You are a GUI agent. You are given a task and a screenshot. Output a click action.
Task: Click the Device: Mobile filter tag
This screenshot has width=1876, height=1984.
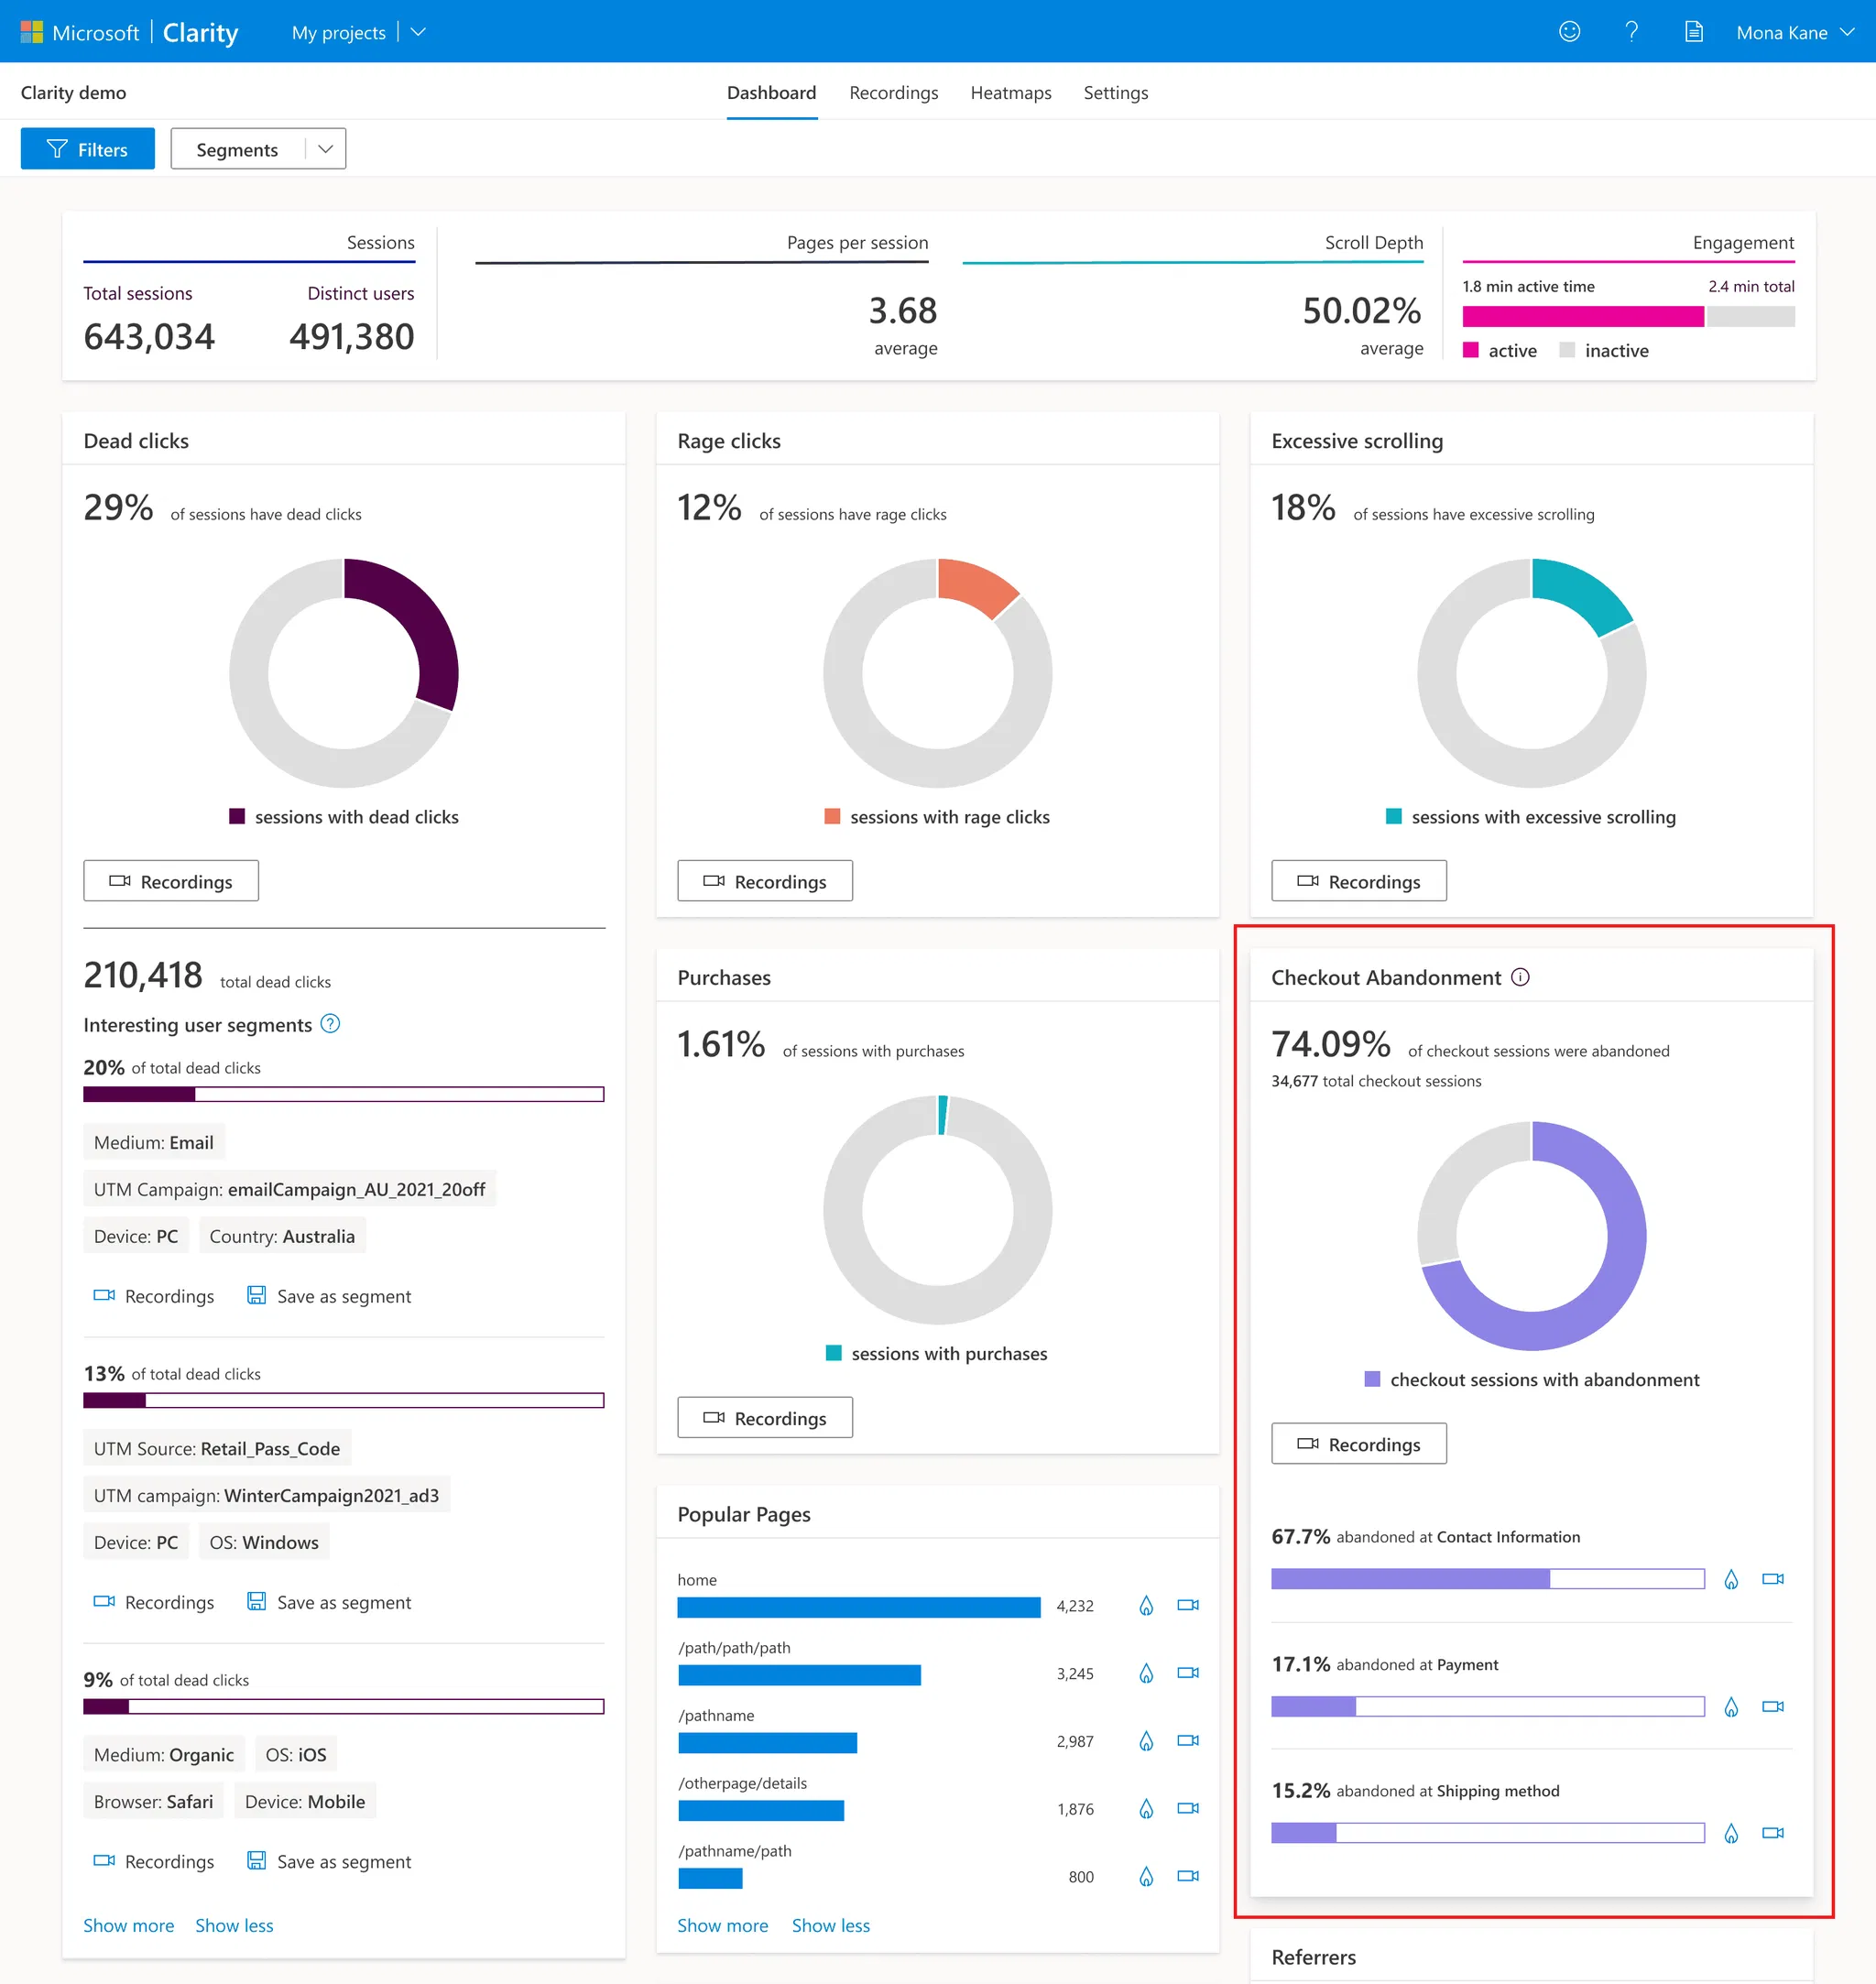[305, 1801]
